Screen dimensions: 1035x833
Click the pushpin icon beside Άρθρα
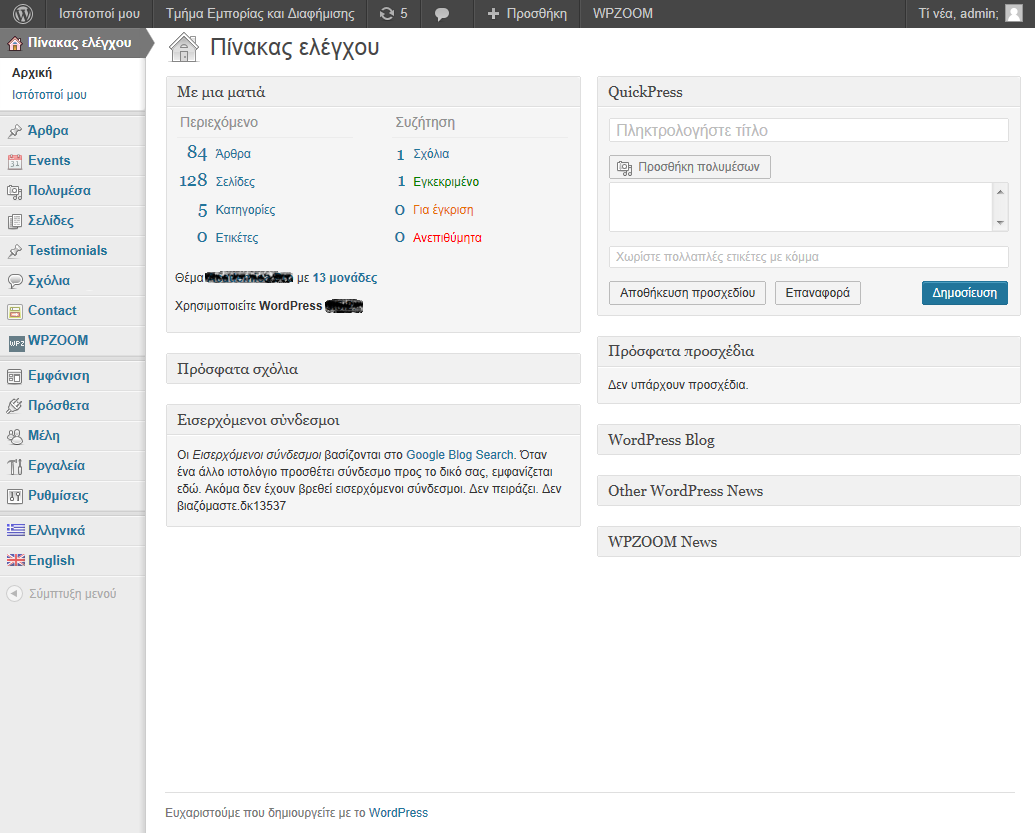pyautogui.click(x=15, y=131)
